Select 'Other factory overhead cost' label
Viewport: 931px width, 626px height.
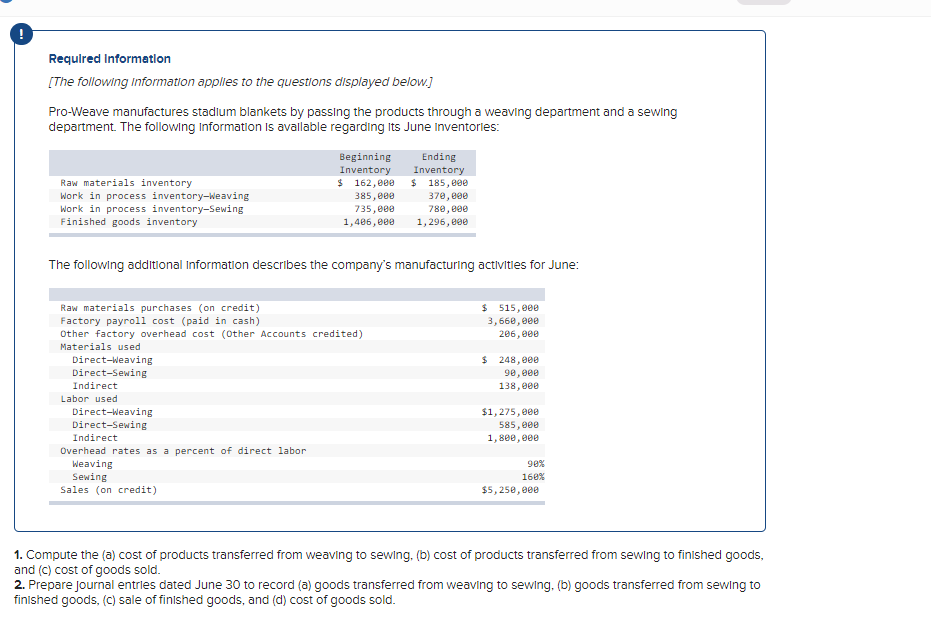point(211,334)
